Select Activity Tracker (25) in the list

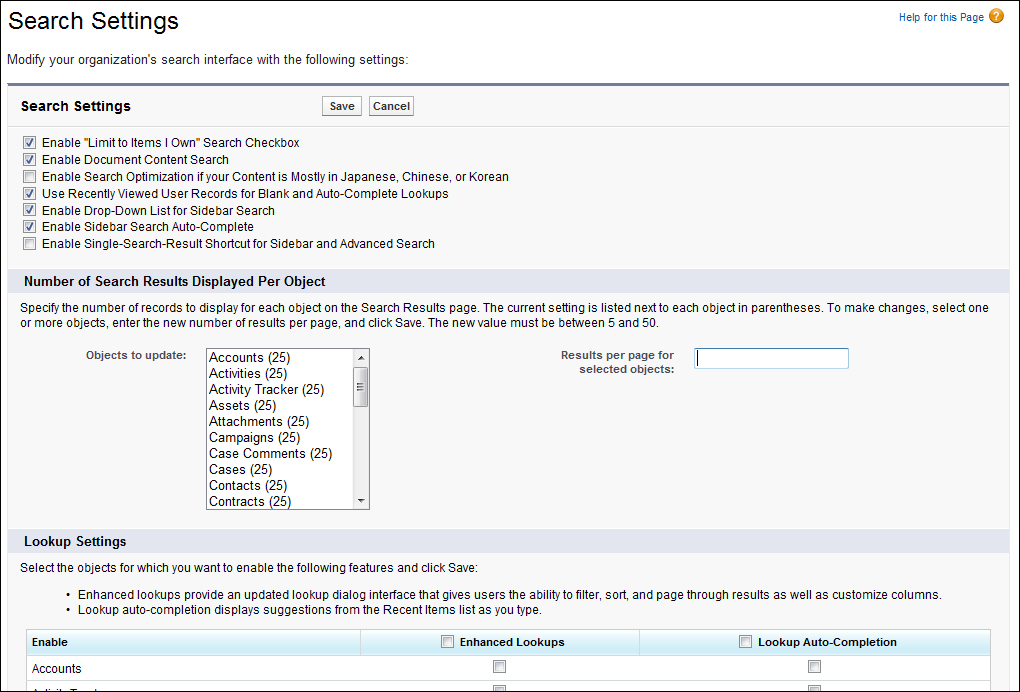[x=266, y=390]
